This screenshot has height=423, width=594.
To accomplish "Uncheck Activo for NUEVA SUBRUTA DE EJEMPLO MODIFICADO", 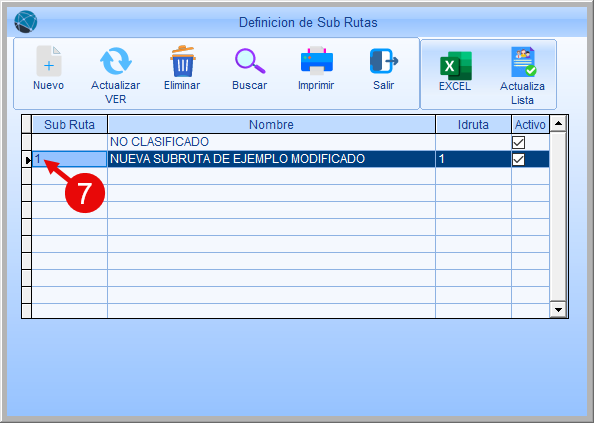I will (x=518, y=159).
